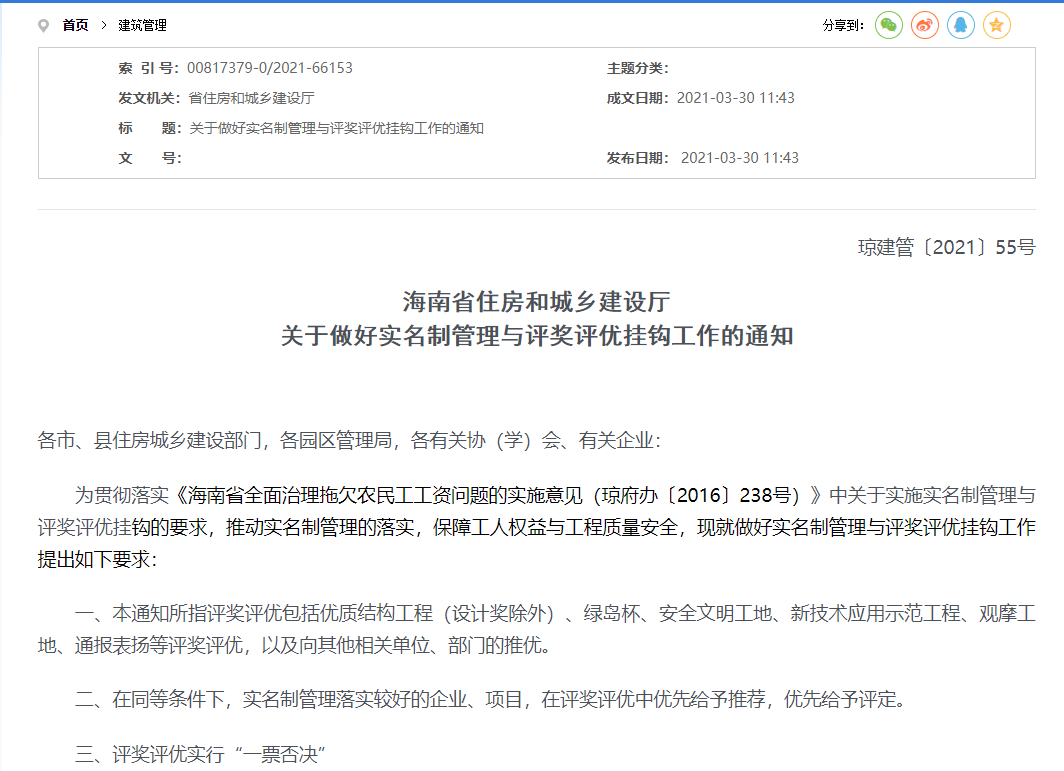Click the breadcrumb chevron separator
Image resolution: width=1064 pixels, height=771 pixels.
point(103,26)
